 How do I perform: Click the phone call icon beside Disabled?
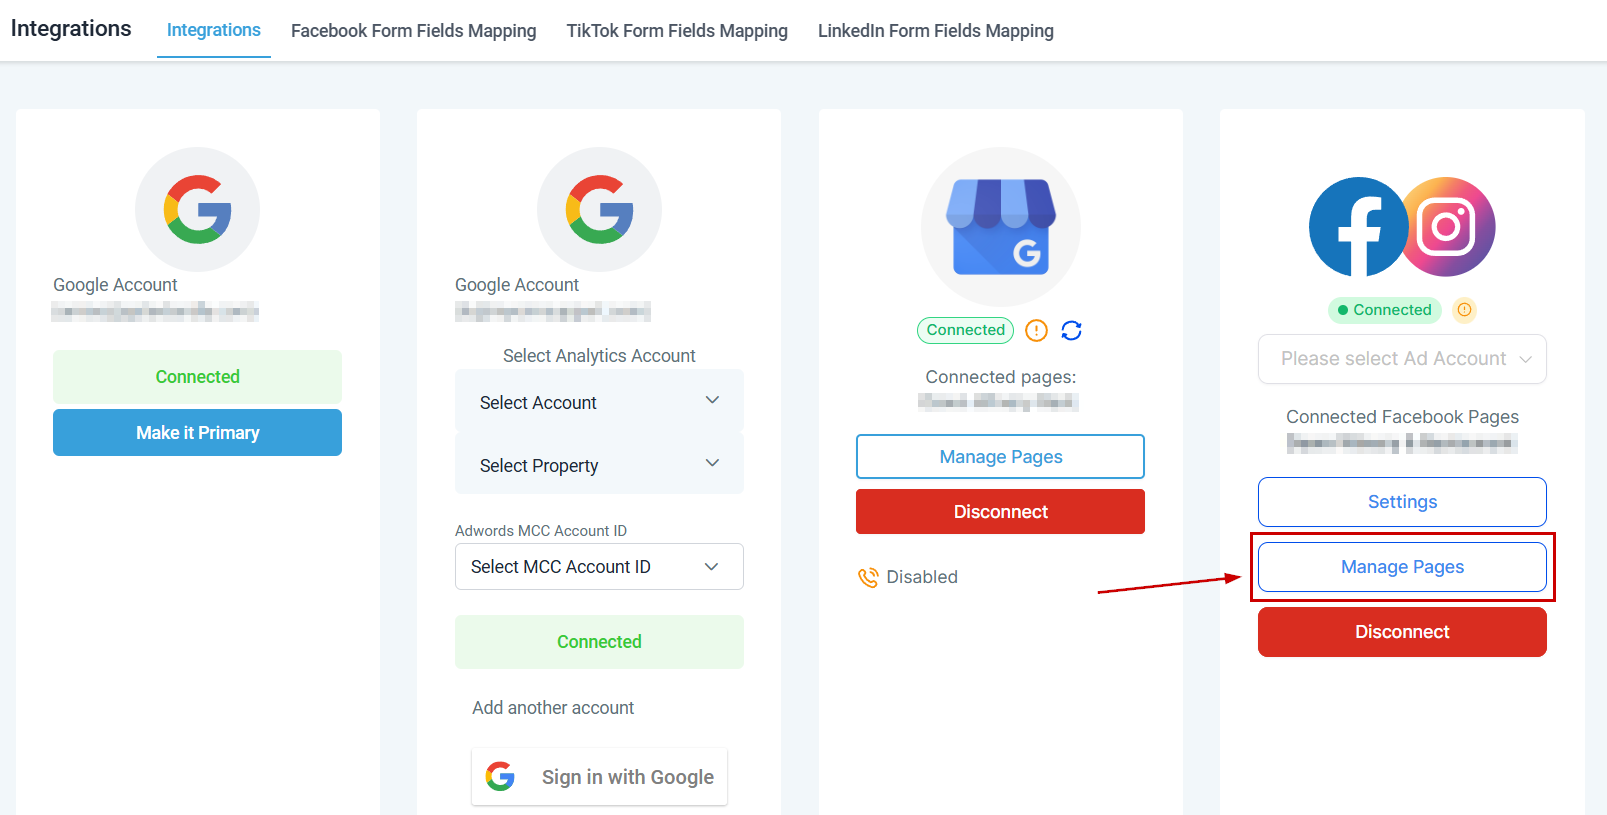868,577
